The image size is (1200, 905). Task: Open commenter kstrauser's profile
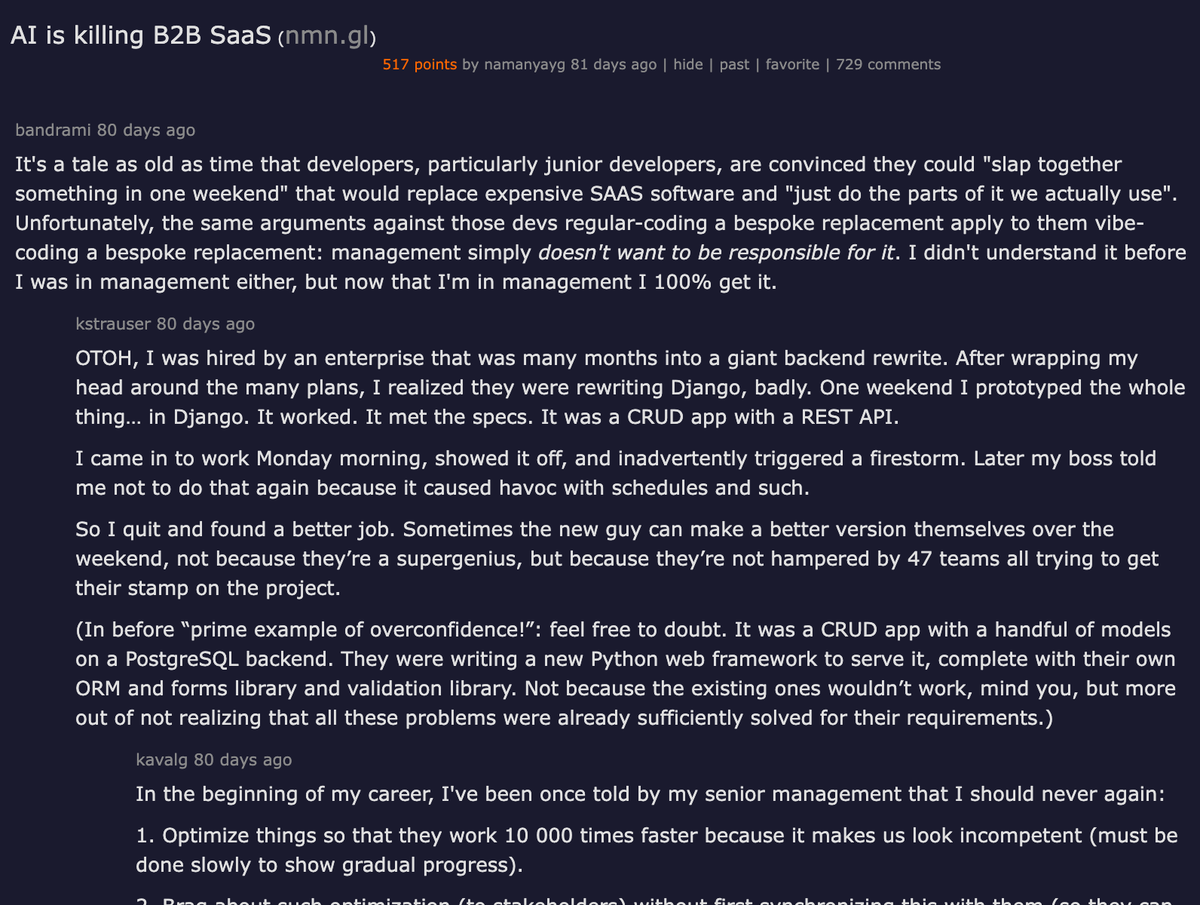click(x=113, y=324)
